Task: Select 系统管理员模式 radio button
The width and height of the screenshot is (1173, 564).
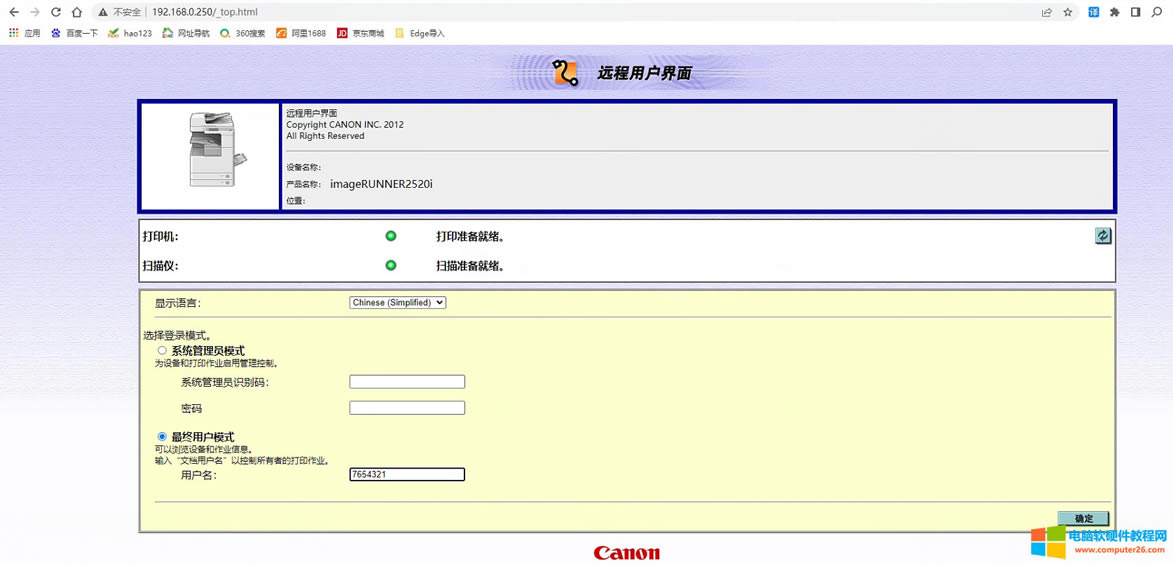Action: [162, 351]
